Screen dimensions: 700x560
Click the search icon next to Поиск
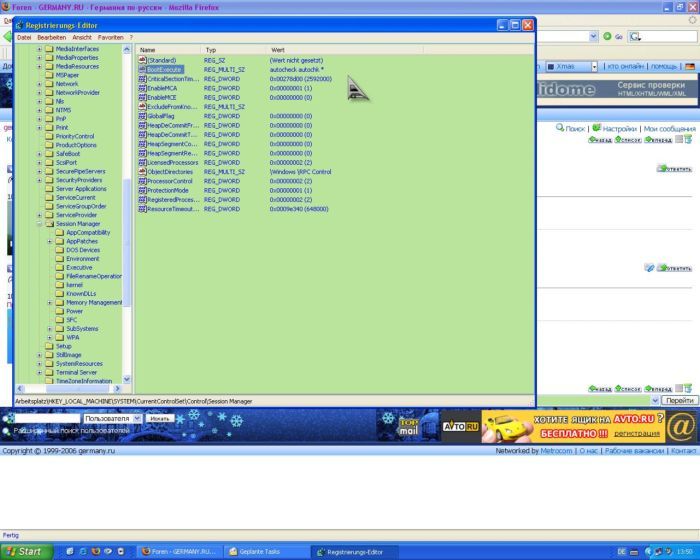[560, 128]
